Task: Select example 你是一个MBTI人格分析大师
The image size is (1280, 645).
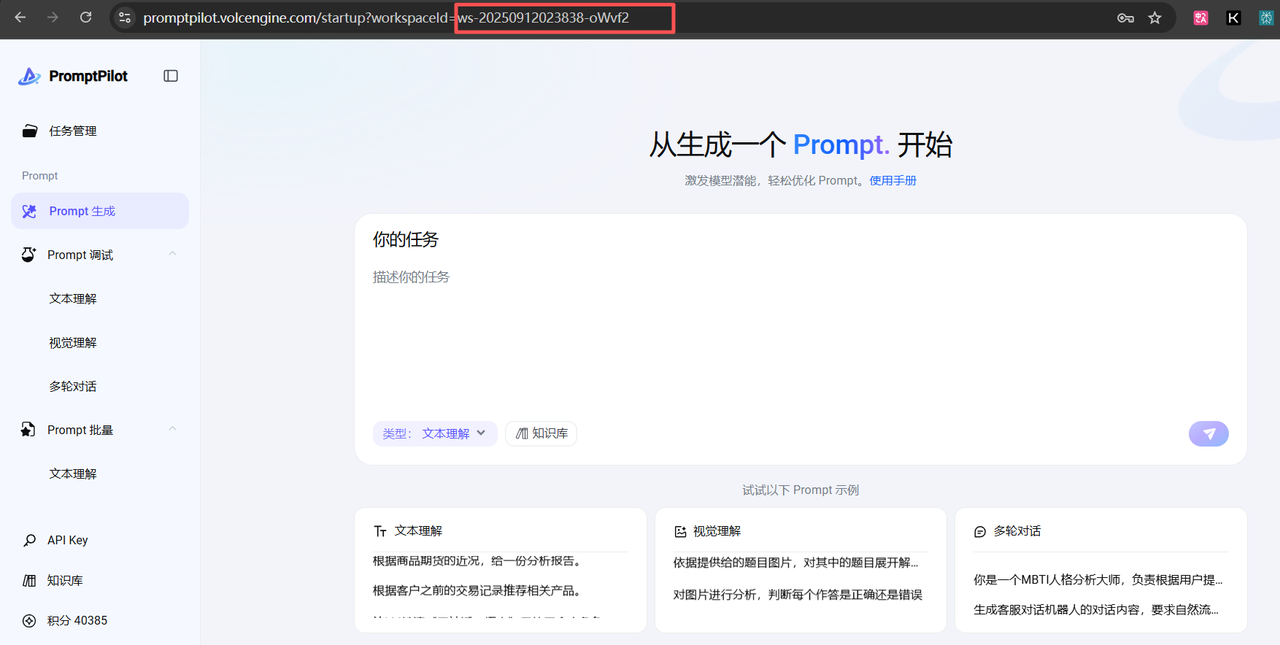Action: (x=1098, y=579)
